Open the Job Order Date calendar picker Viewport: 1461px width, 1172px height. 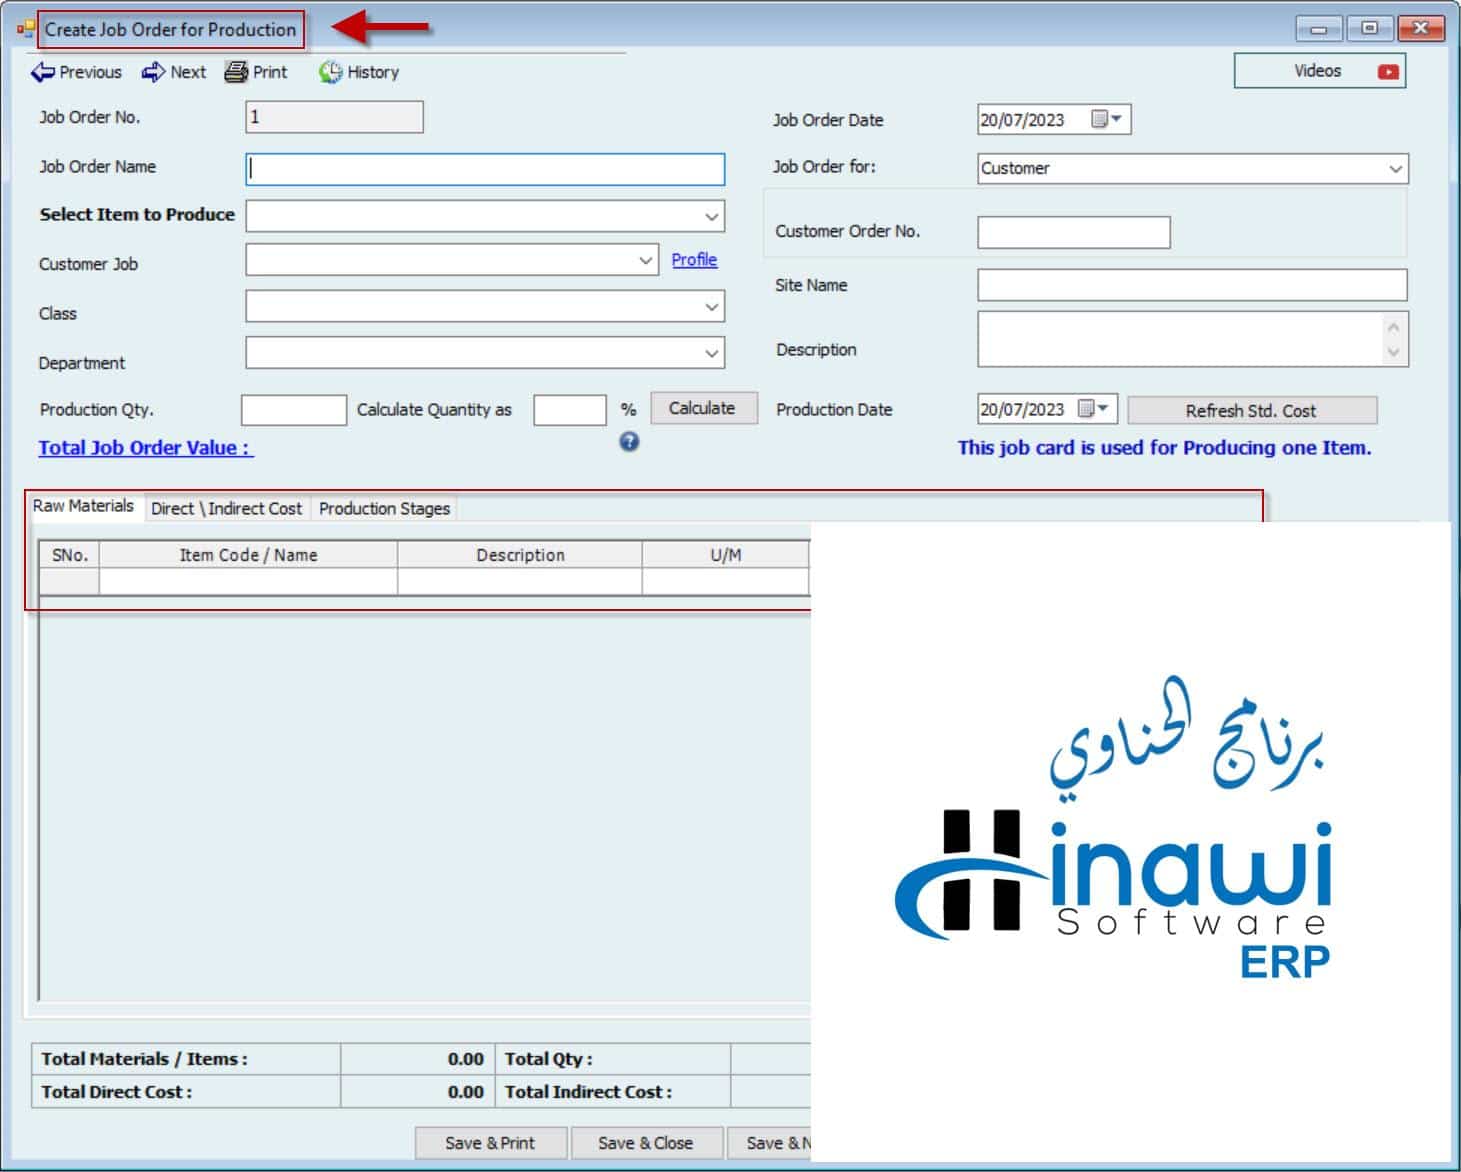1105,120
